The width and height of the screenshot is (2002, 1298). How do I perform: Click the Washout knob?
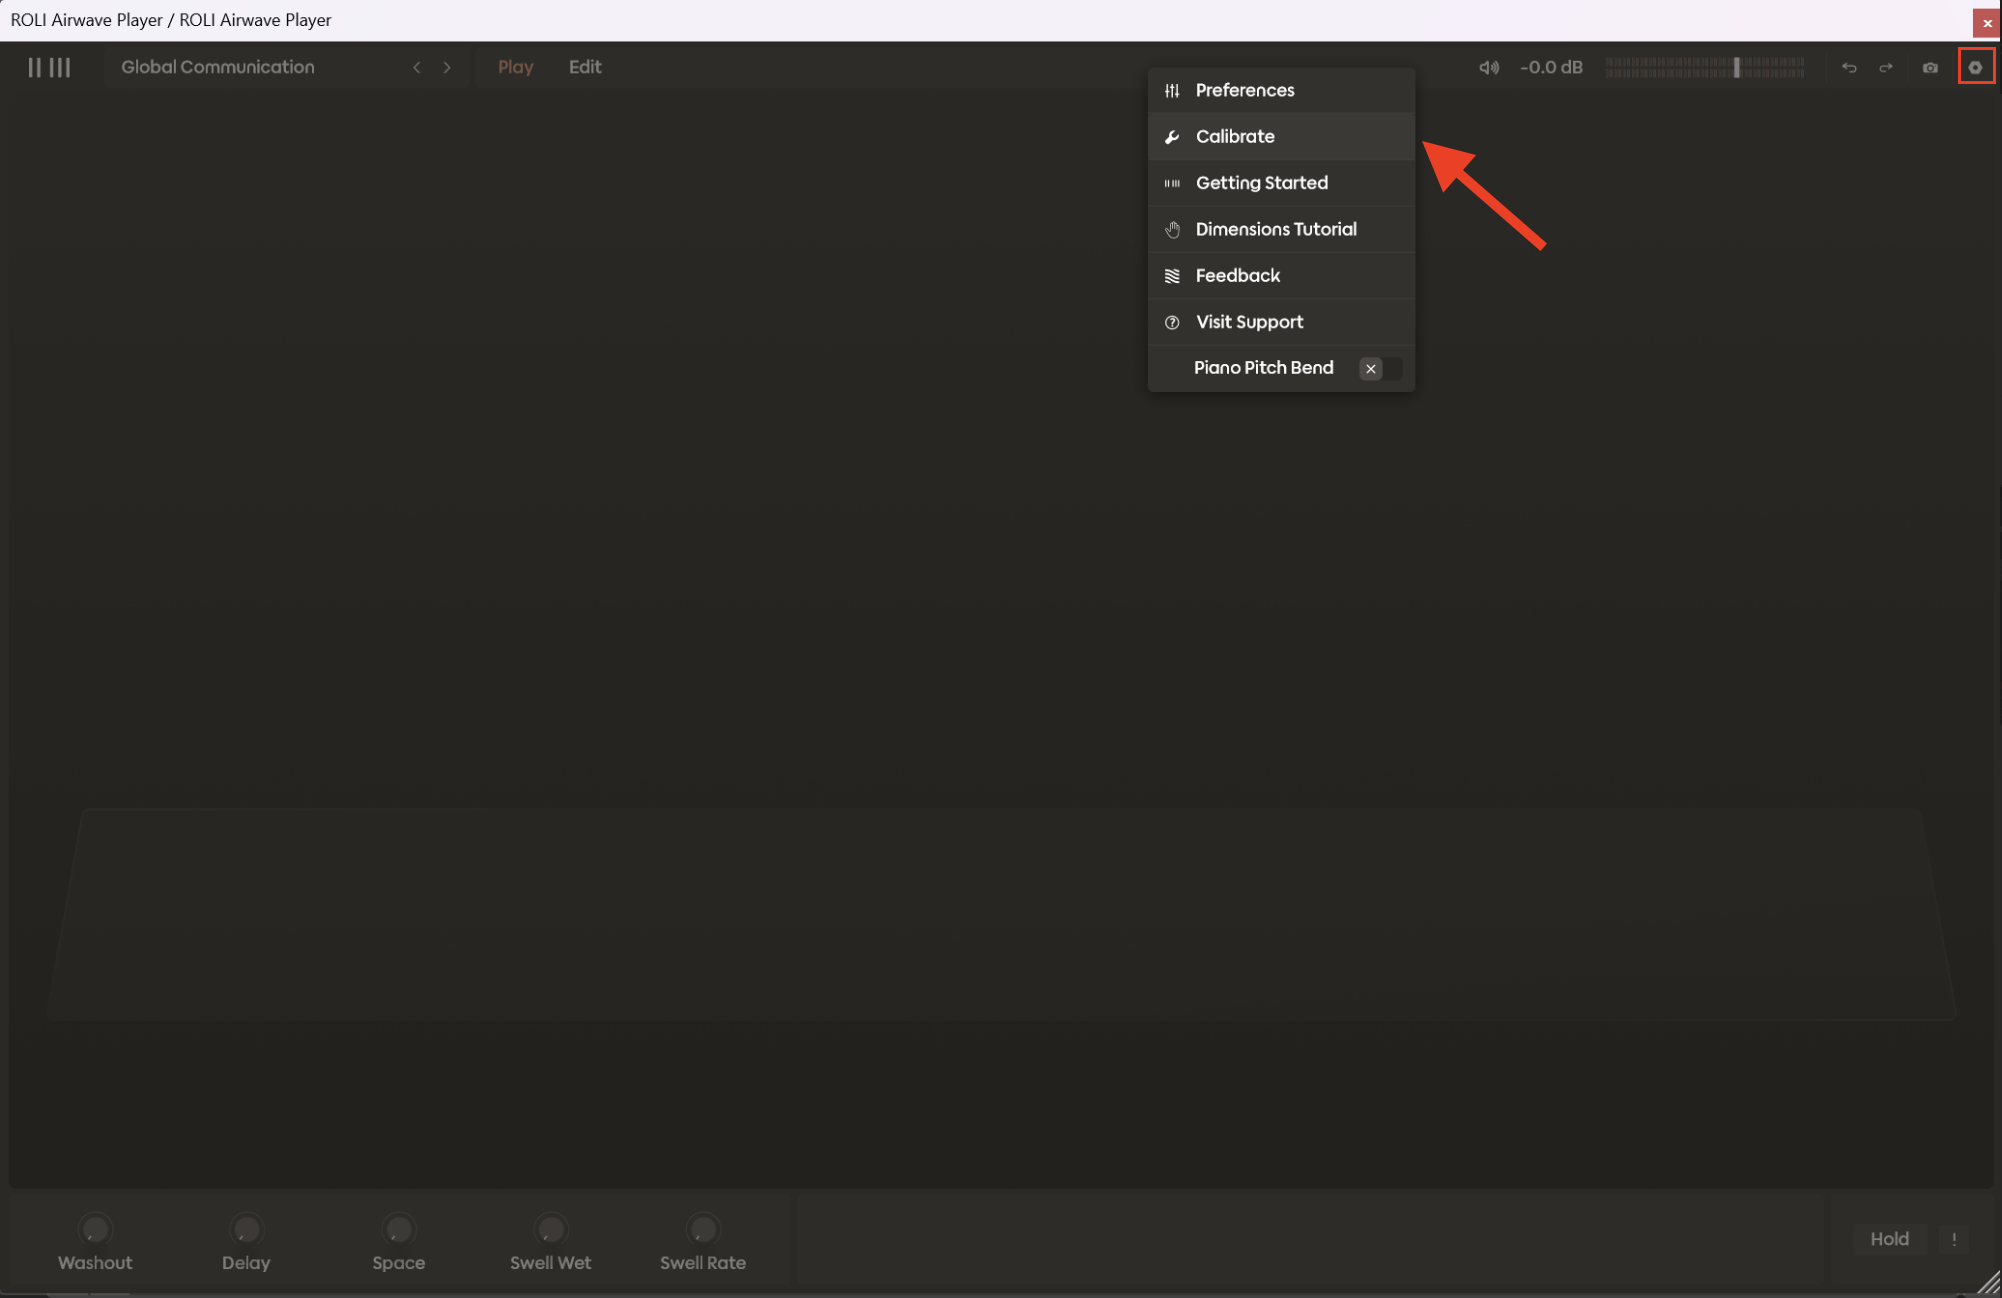point(95,1229)
